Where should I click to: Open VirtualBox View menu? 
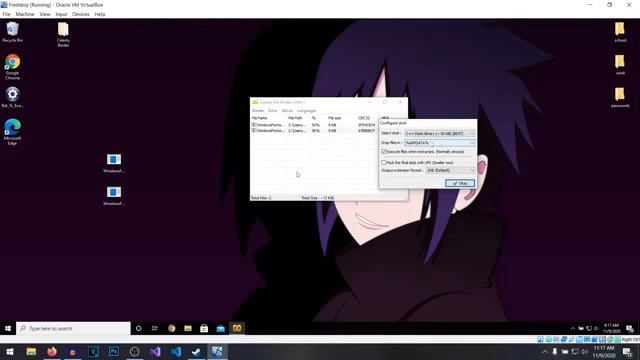point(45,14)
